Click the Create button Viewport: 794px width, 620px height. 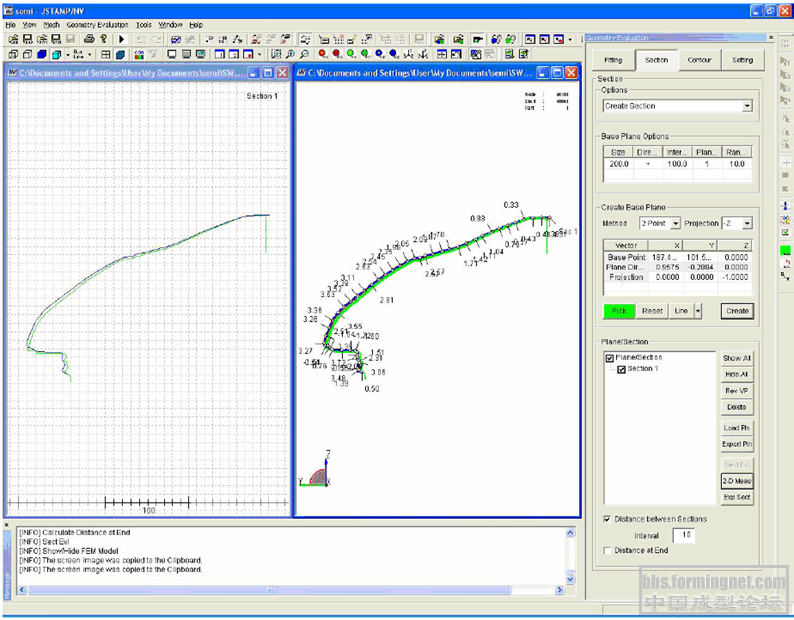tap(737, 311)
